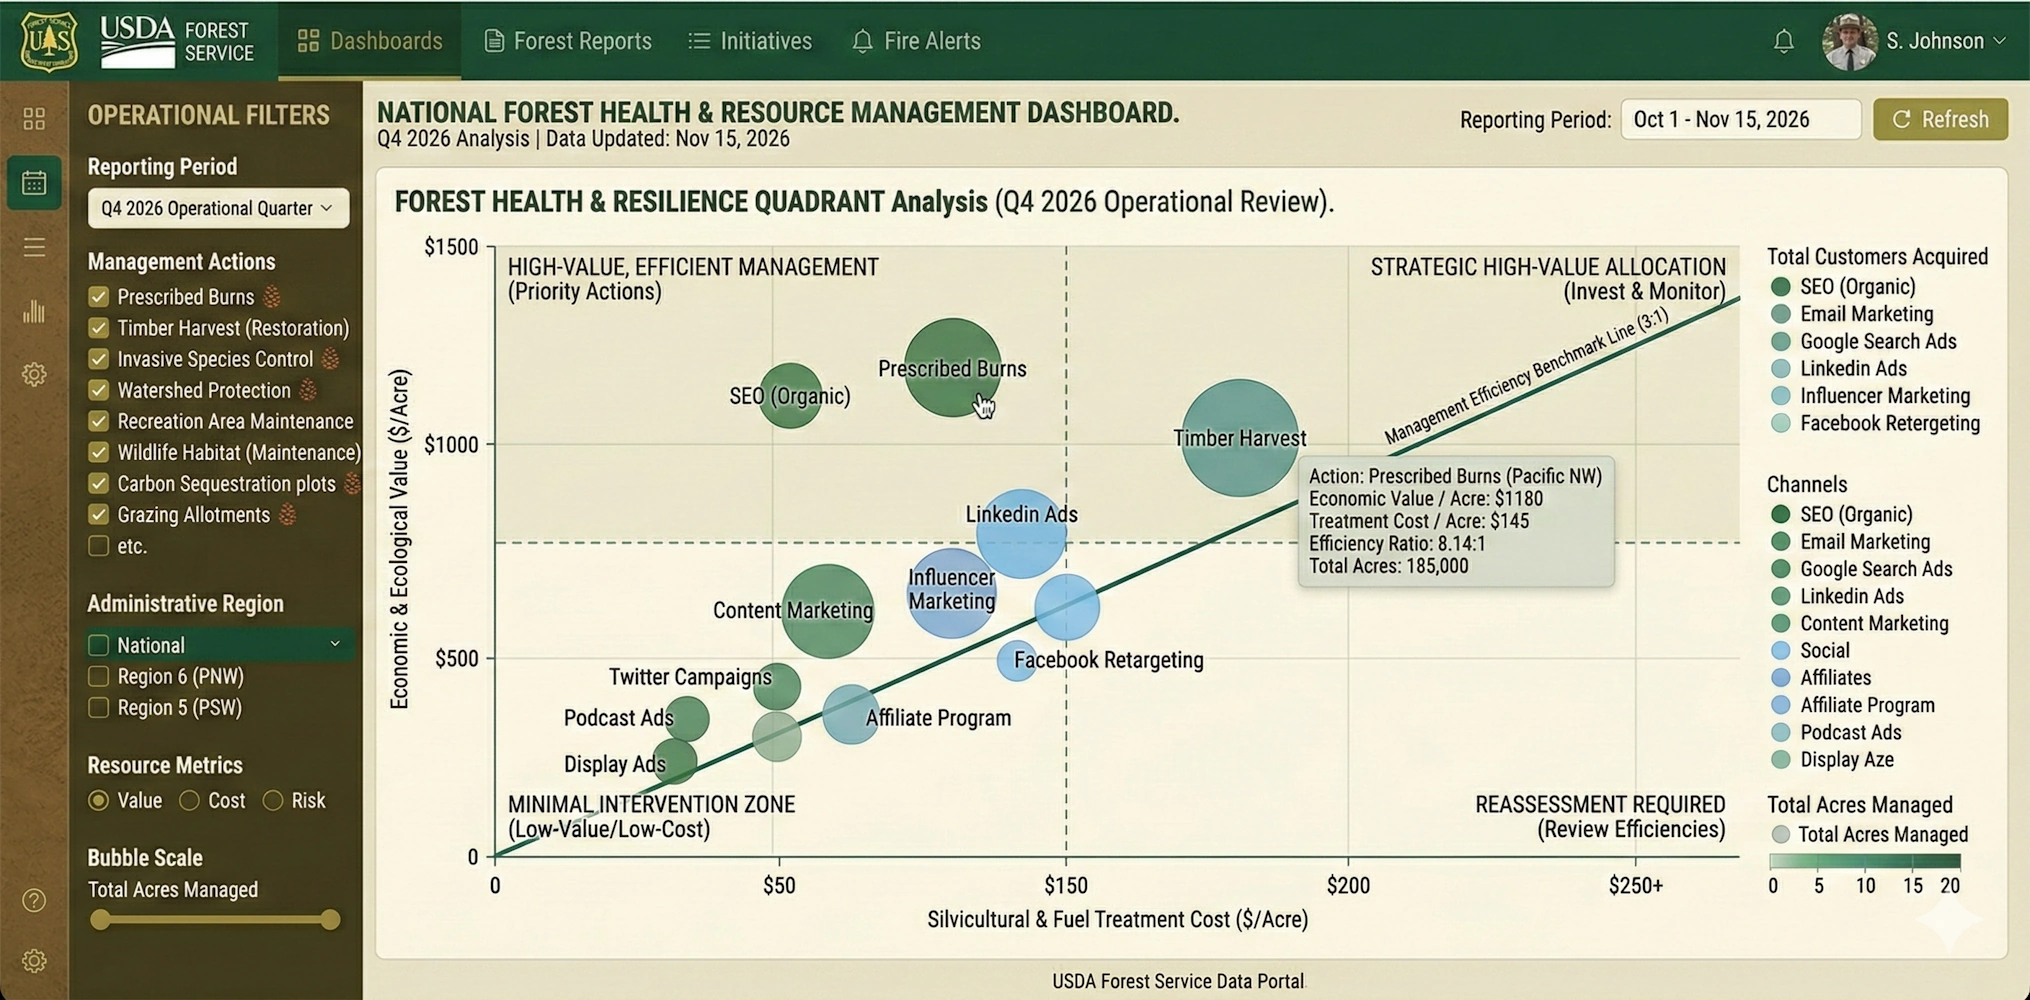This screenshot has width=2030, height=1000.
Task: Click the help question mark icon
Action: [35, 898]
